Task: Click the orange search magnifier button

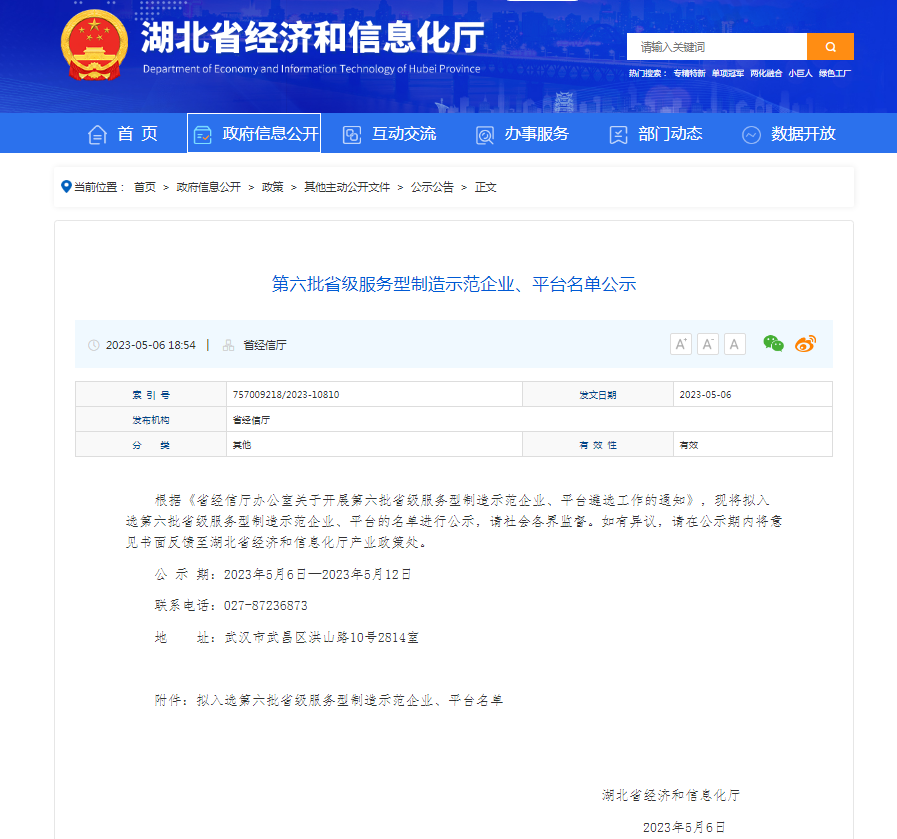Action: [x=830, y=46]
